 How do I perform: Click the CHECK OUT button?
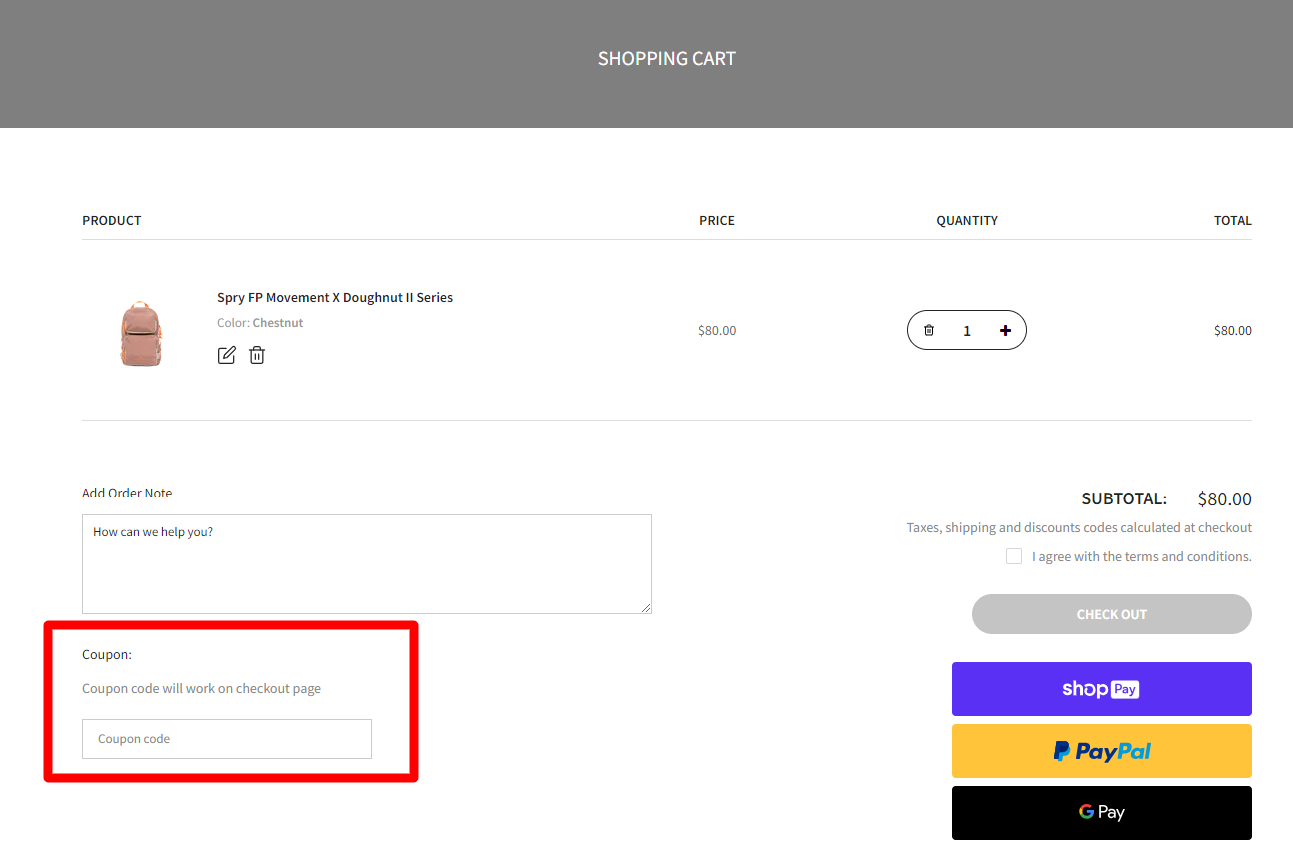coord(1111,614)
